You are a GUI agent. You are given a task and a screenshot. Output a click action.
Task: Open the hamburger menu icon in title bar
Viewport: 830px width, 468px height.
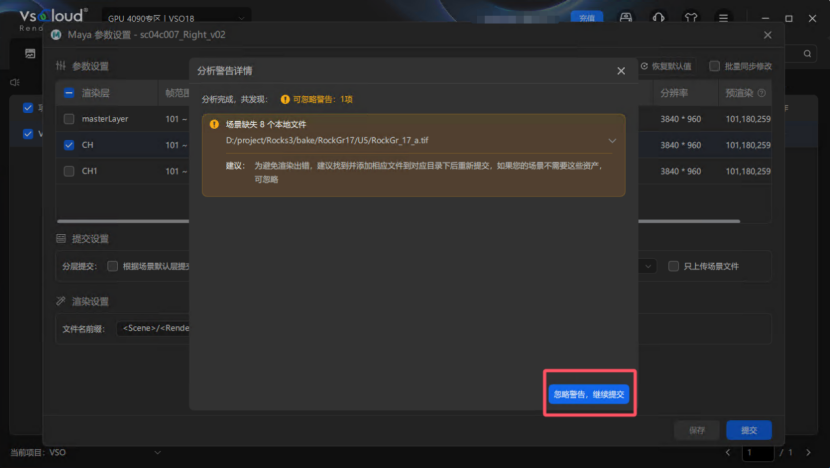pyautogui.click(x=722, y=18)
